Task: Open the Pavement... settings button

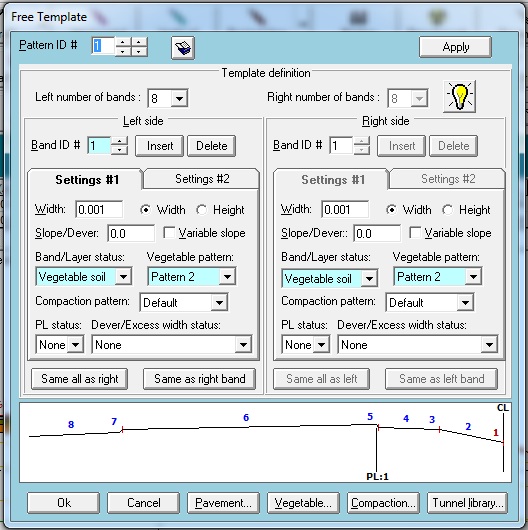Action: [223, 503]
